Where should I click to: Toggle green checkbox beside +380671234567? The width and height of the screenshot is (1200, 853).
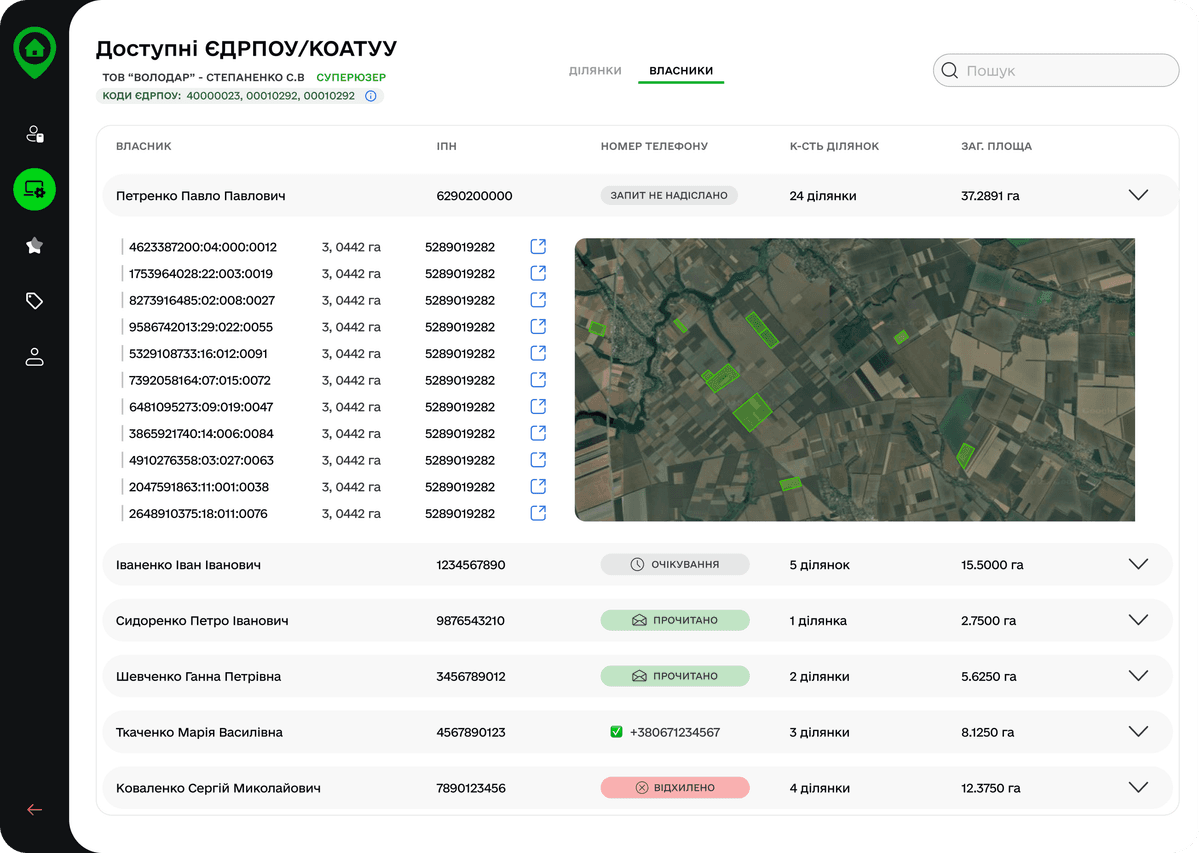click(617, 732)
